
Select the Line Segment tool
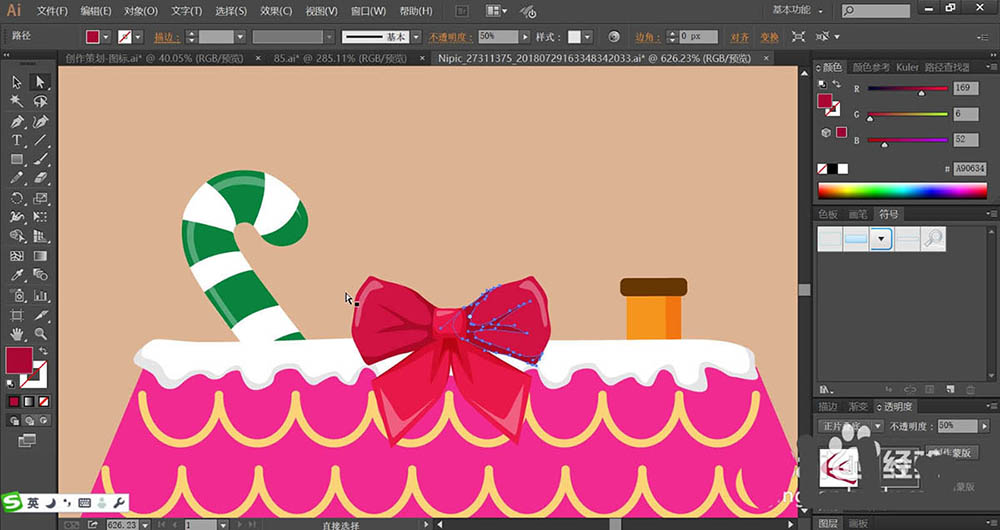[x=40, y=140]
